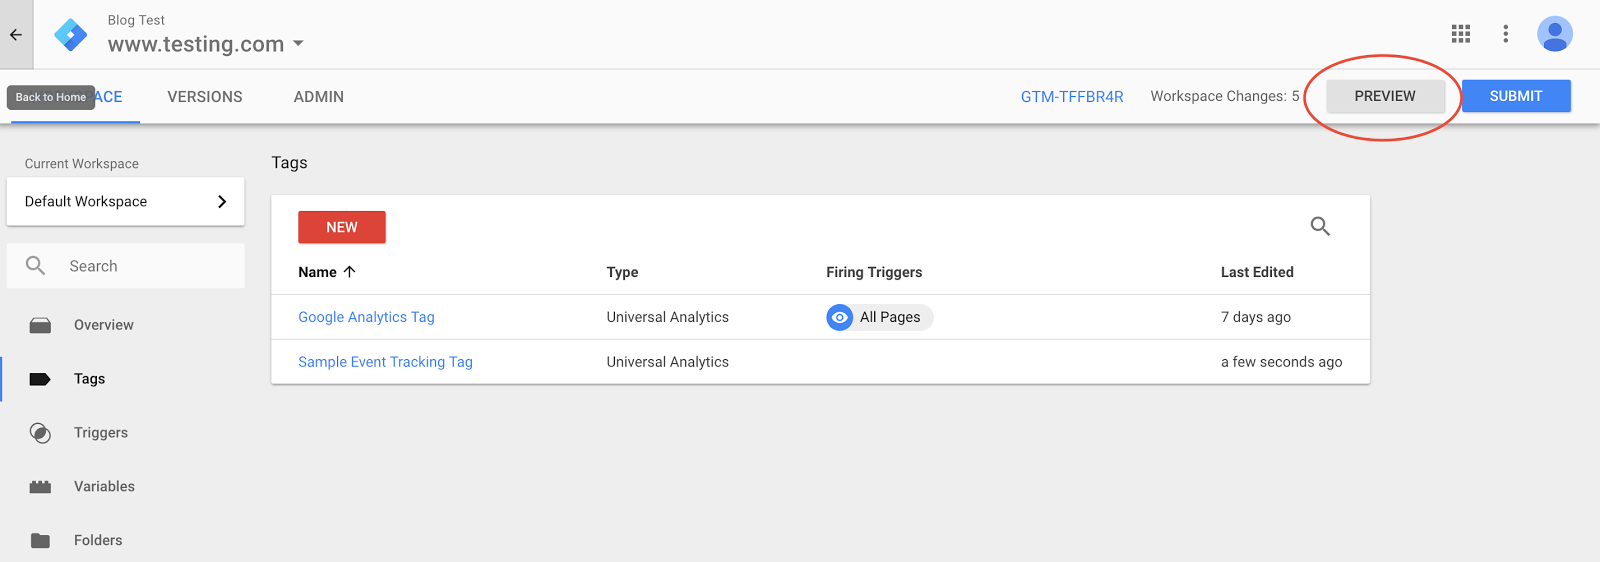Image resolution: width=1600 pixels, height=562 pixels.
Task: Click the search icon in Tags table
Action: point(1320,227)
